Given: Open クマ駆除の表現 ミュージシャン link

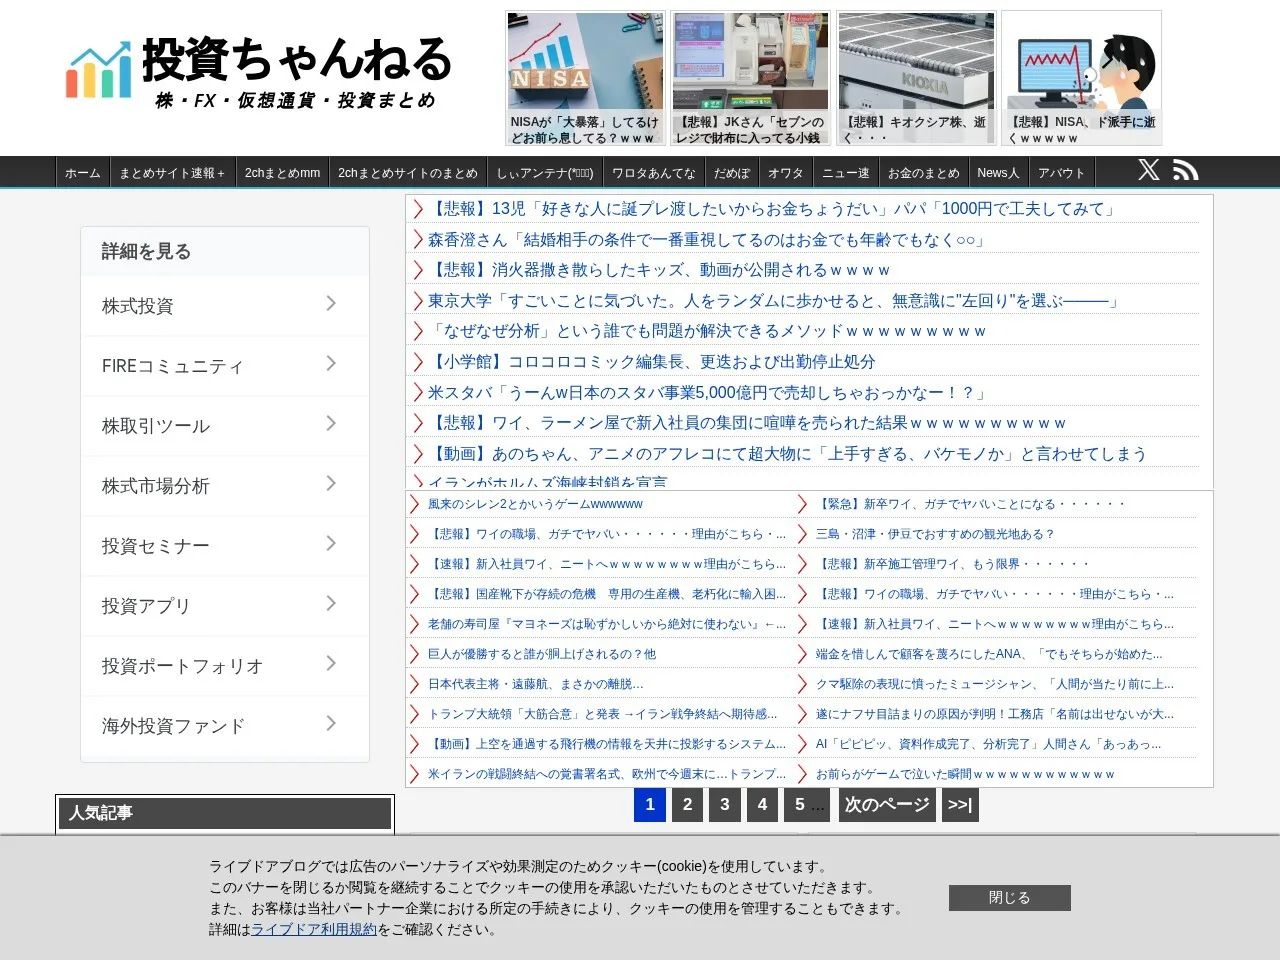Looking at the screenshot, I should (x=995, y=684).
